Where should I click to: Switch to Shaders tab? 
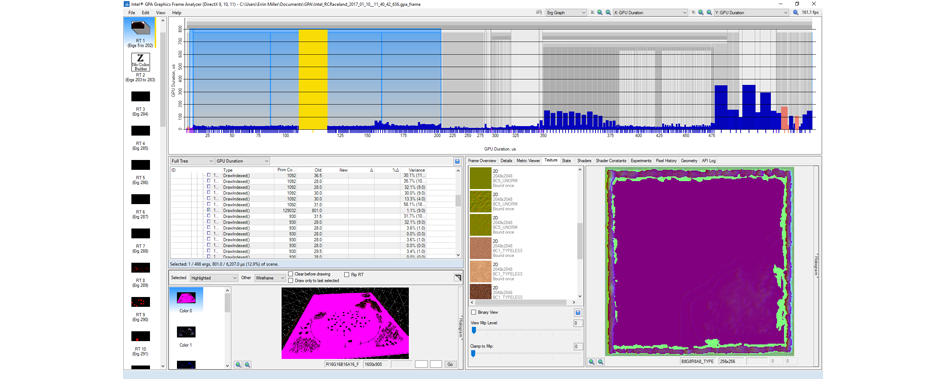coord(584,161)
